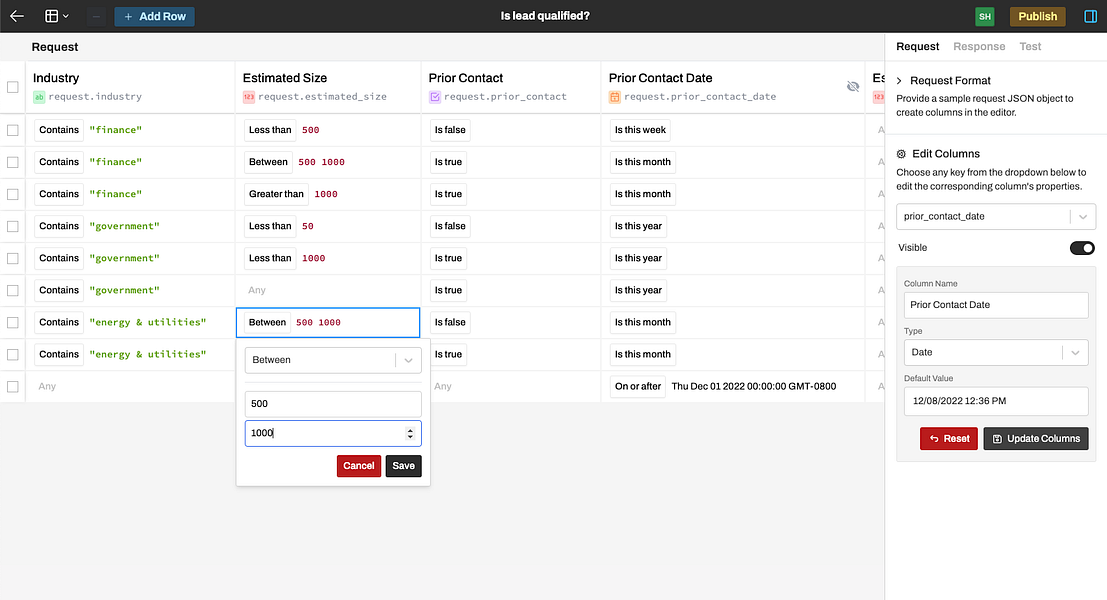Click the Greater than 1000 size cell
This screenshot has height=600, width=1107.
pos(328,194)
